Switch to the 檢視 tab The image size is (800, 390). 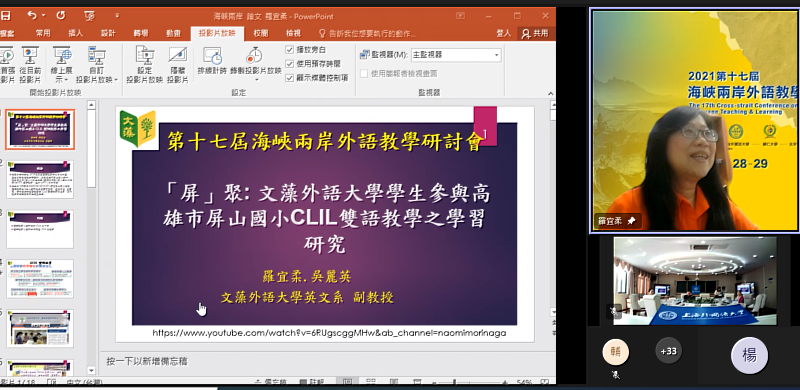point(293,33)
